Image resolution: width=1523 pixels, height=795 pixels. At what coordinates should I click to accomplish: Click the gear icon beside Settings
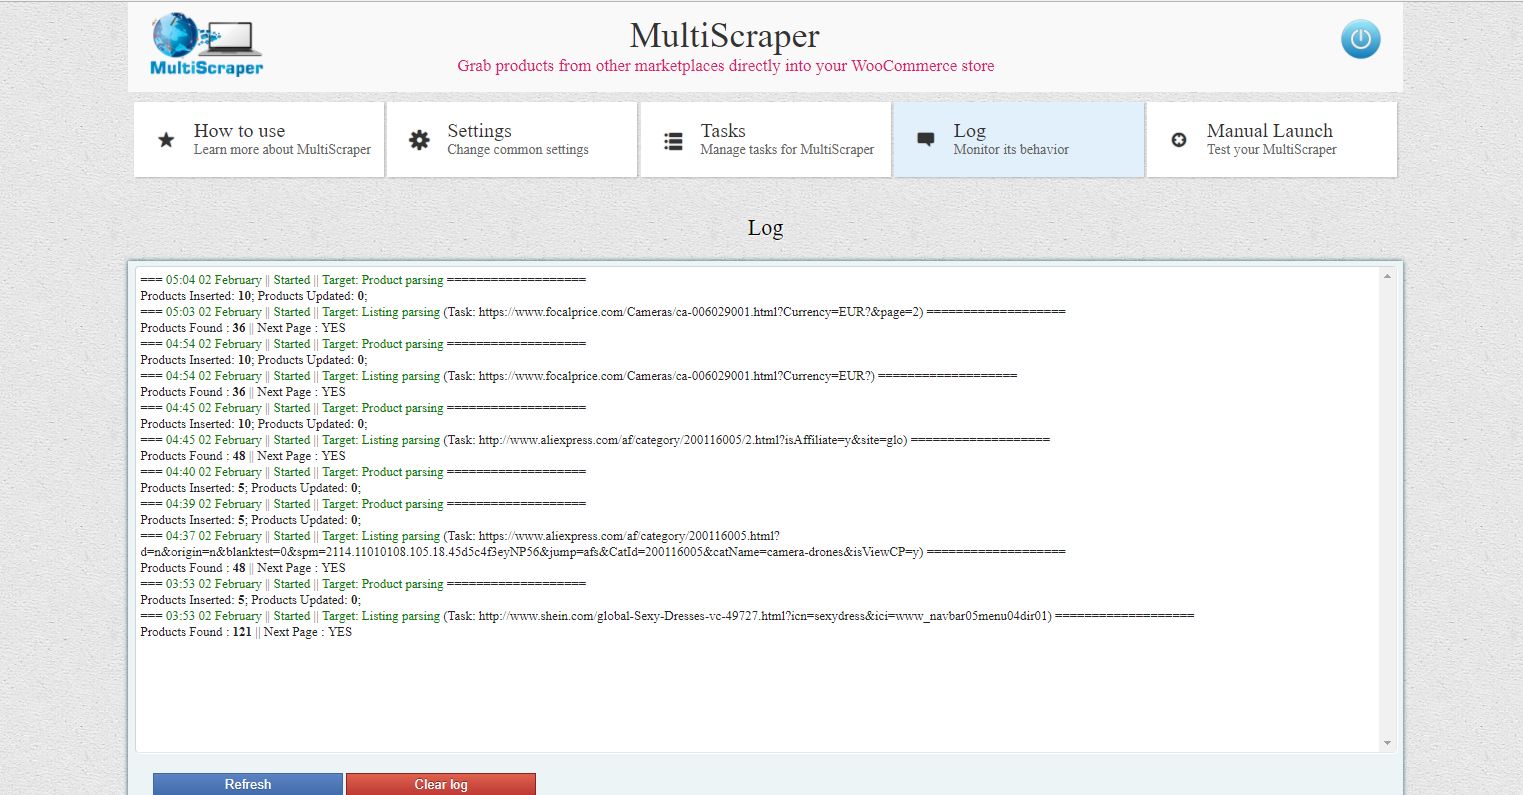click(420, 140)
